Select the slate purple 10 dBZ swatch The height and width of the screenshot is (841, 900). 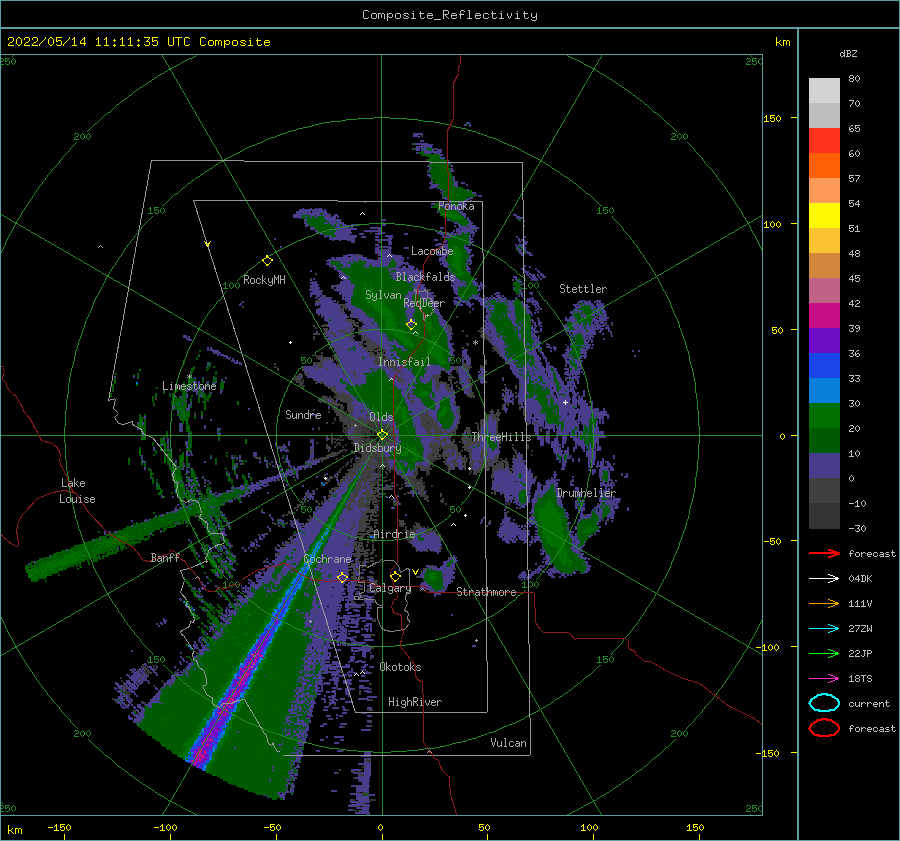(824, 465)
